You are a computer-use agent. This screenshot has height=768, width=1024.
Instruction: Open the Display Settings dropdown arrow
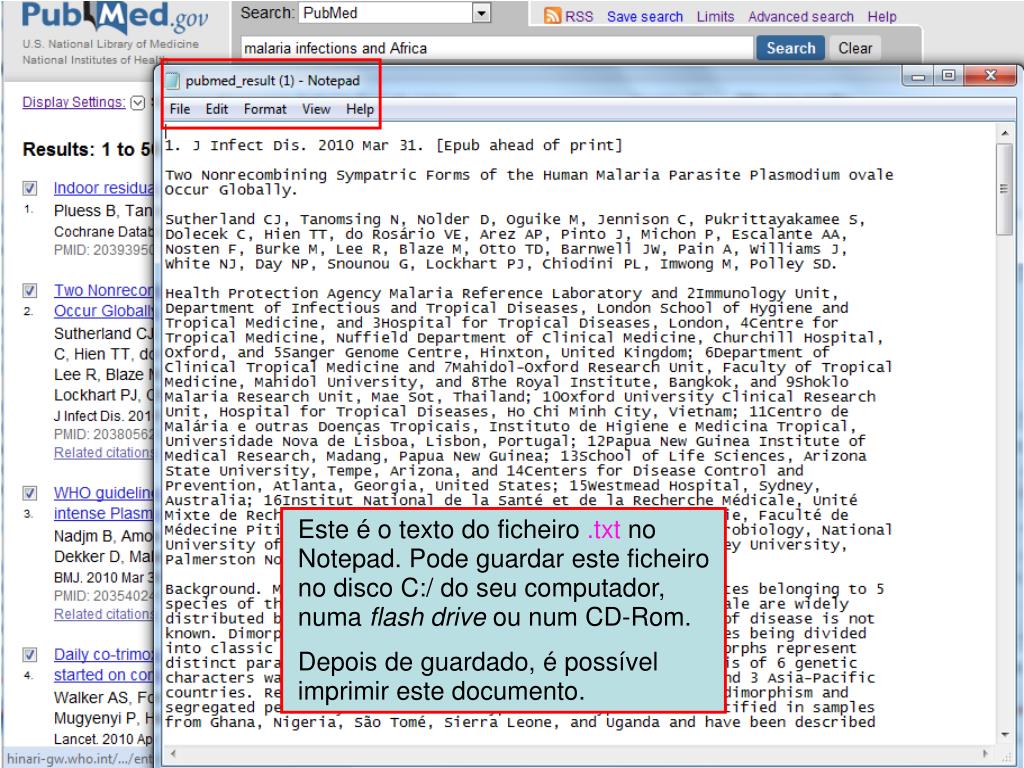[x=138, y=103]
